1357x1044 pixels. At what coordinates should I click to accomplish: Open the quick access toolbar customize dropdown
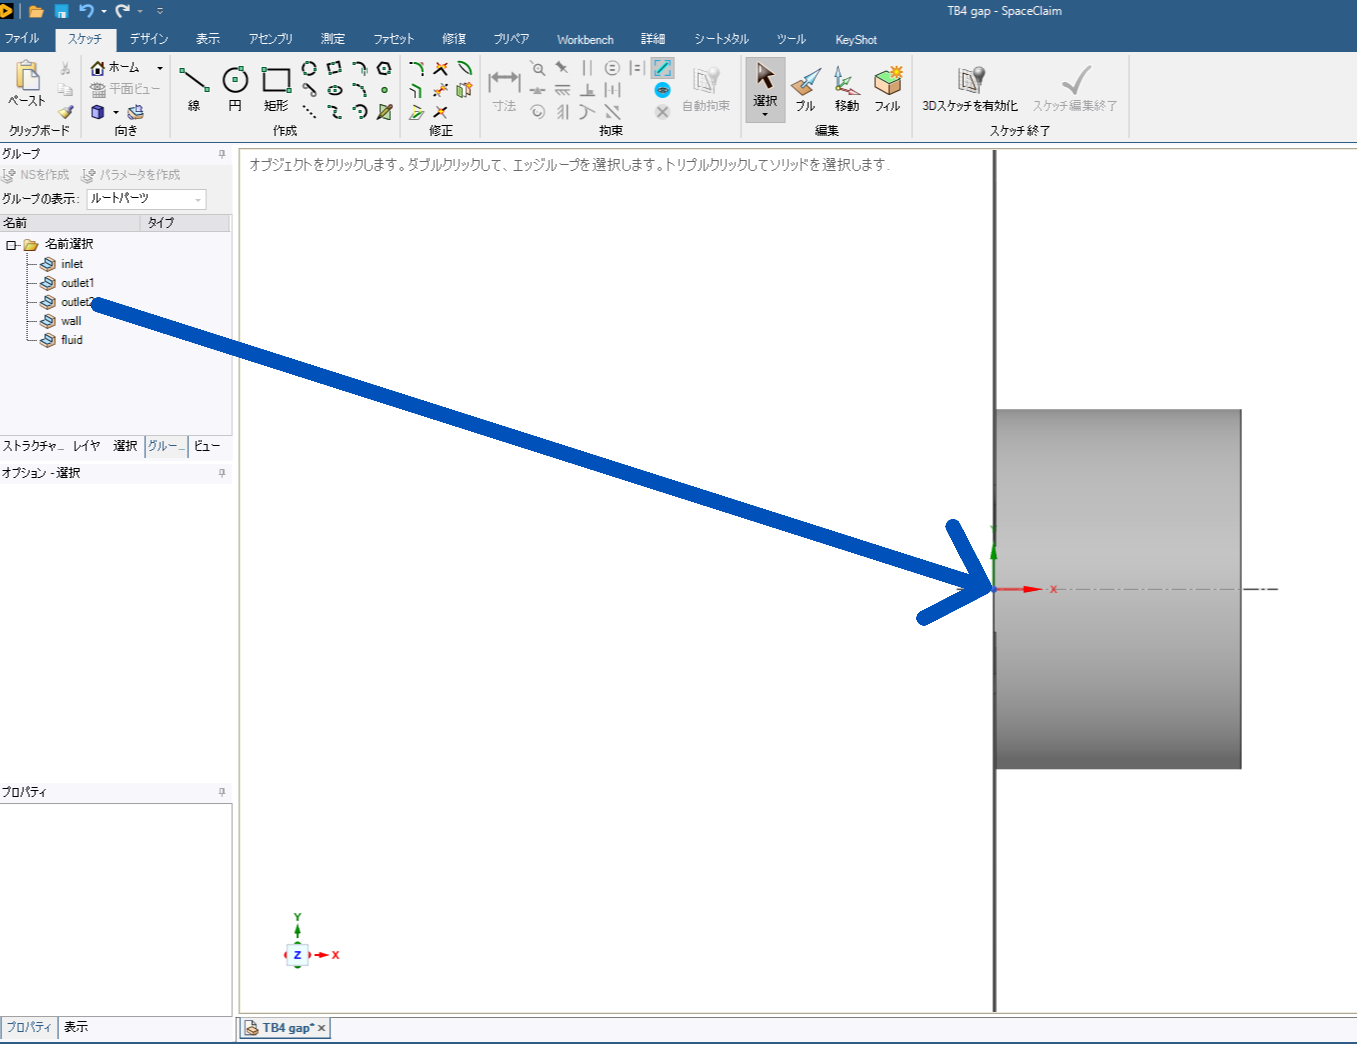pyautogui.click(x=160, y=12)
